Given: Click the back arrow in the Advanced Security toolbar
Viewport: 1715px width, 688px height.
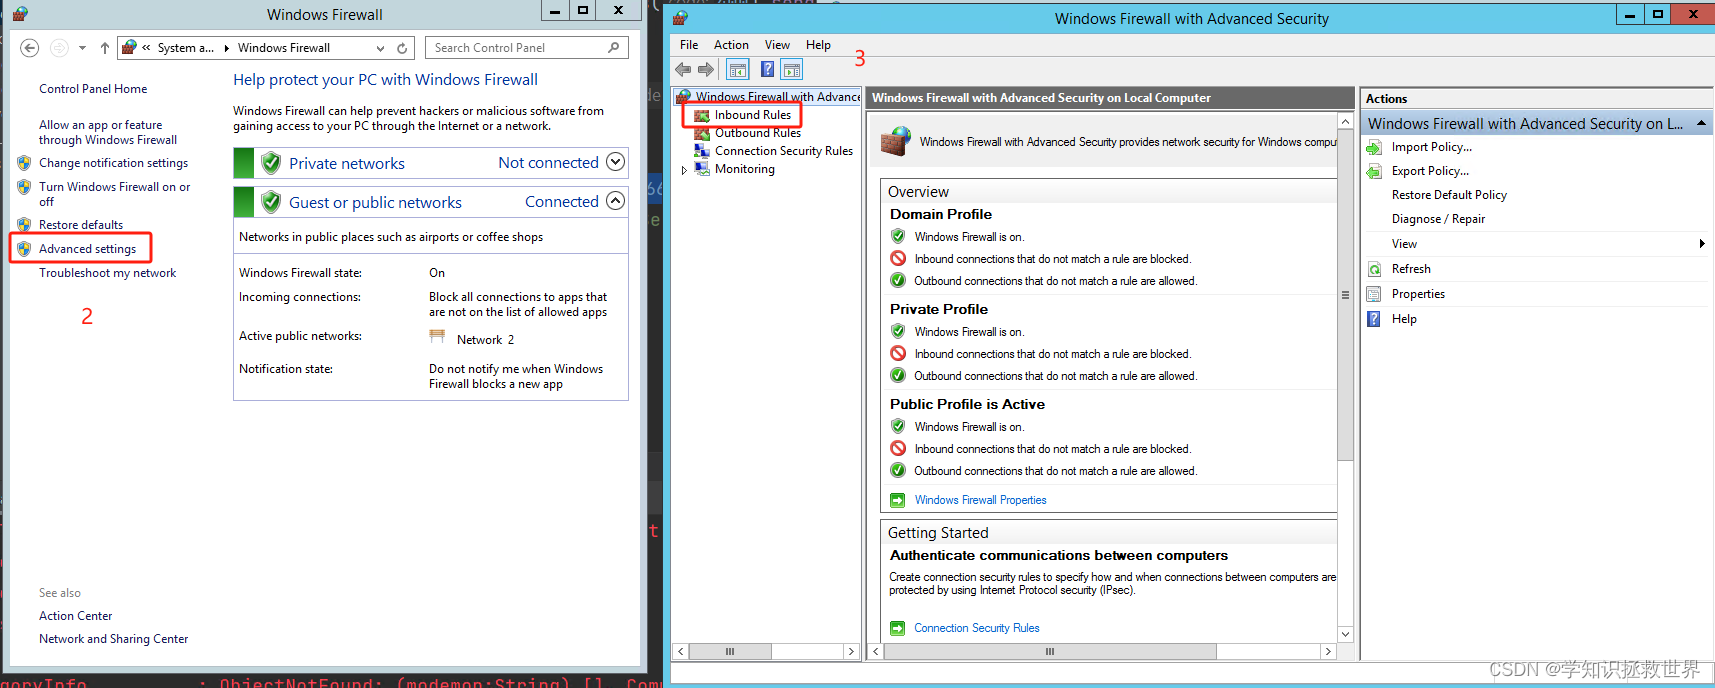Looking at the screenshot, I should [x=683, y=69].
